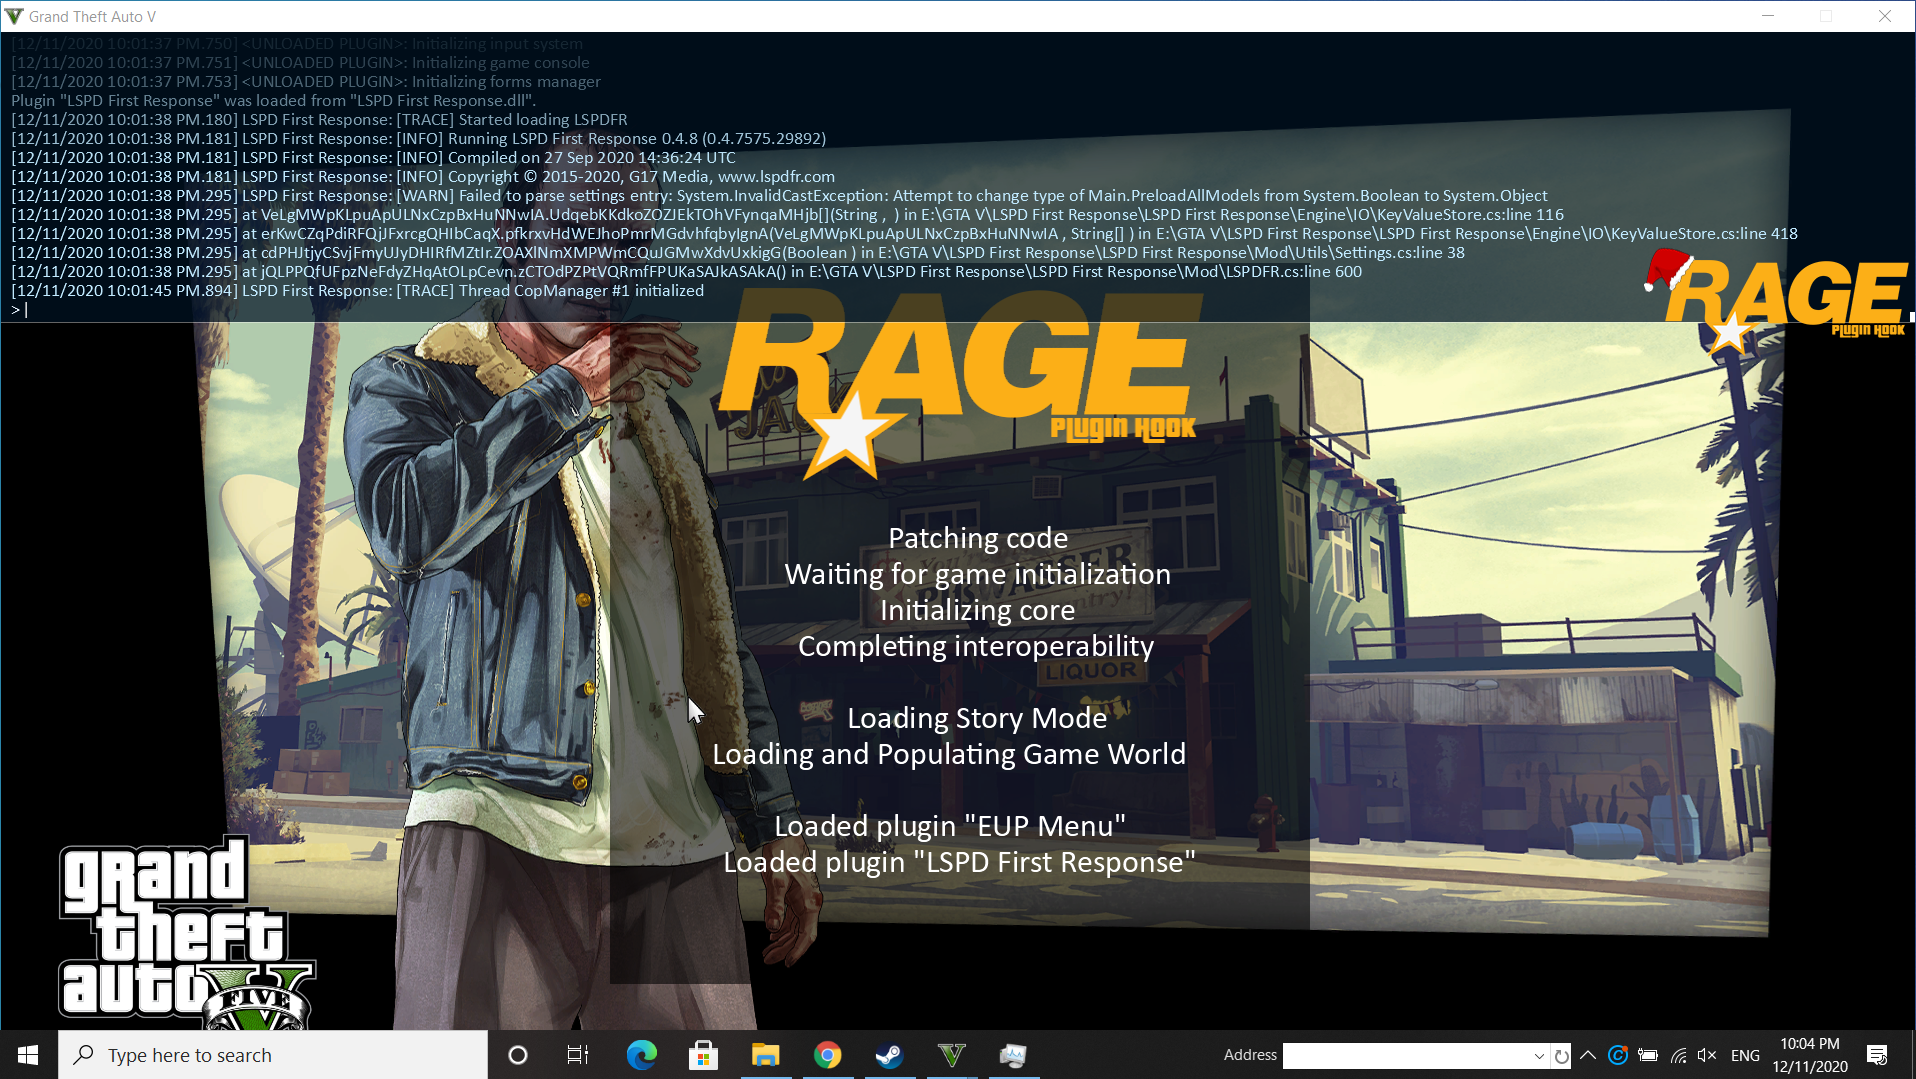Open the monitor app beside GTA V icon
Screen dimensions: 1916x1079
(x=1013, y=1055)
